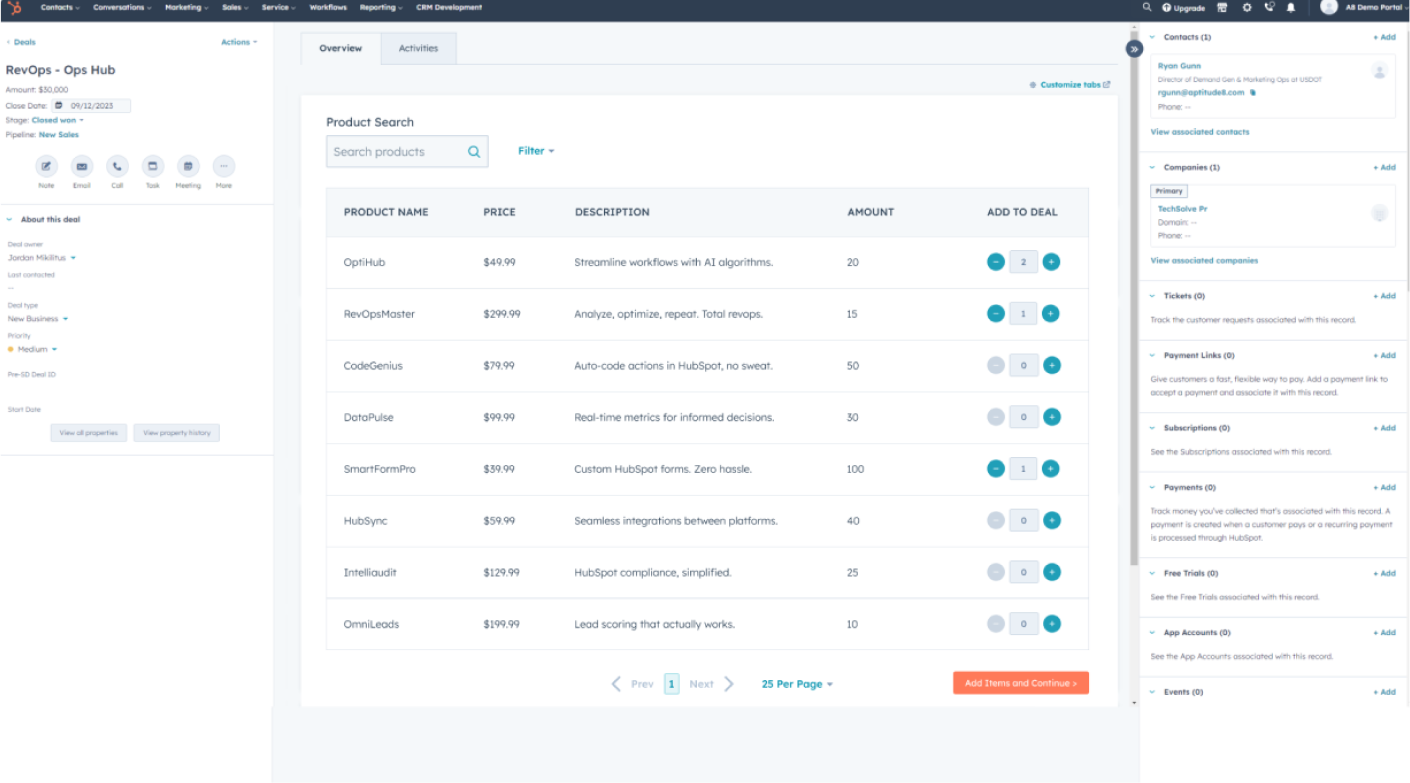Open the HubSpot sprocket logo home
The height and width of the screenshot is (783, 1410).
[16, 7]
